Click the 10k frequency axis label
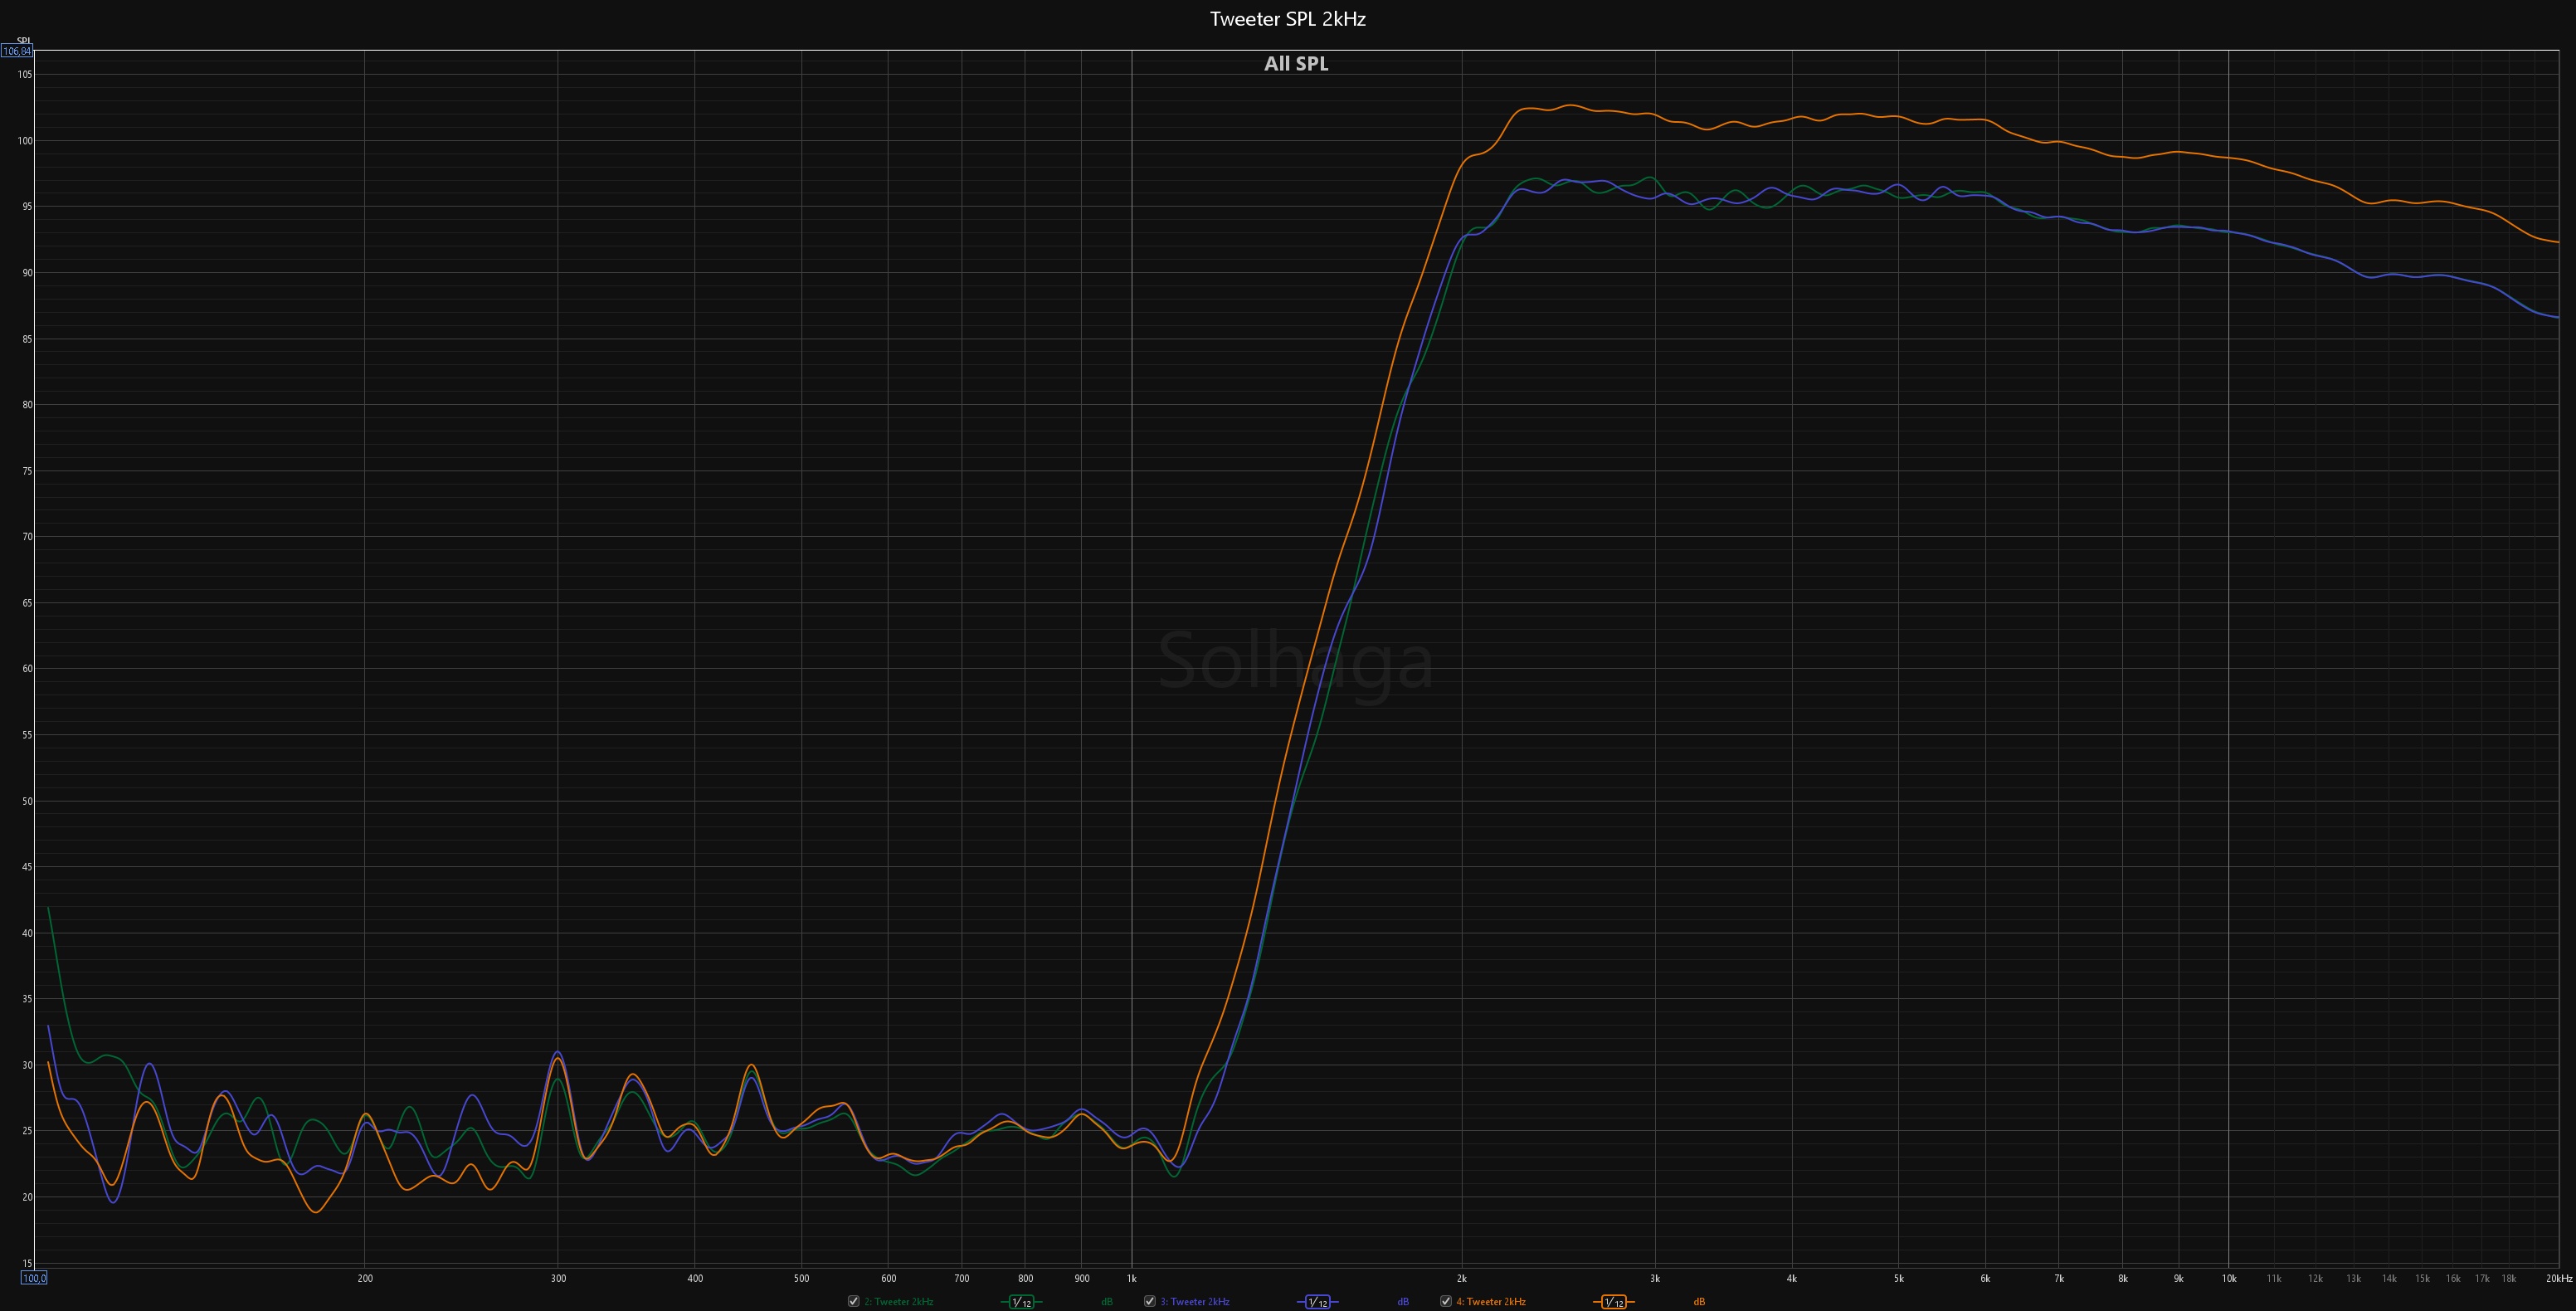 point(2229,1279)
